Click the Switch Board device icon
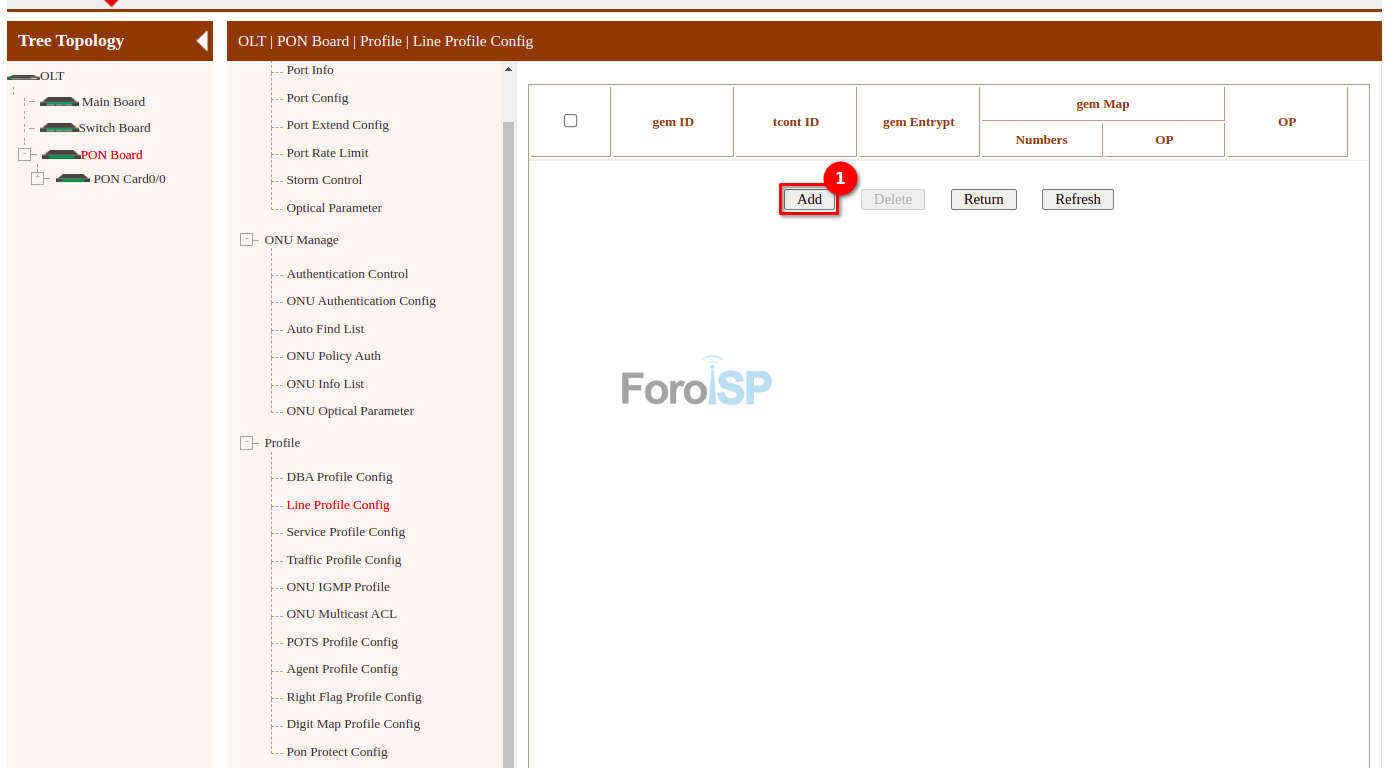Viewport: 1394px width, 768px height. [59, 128]
